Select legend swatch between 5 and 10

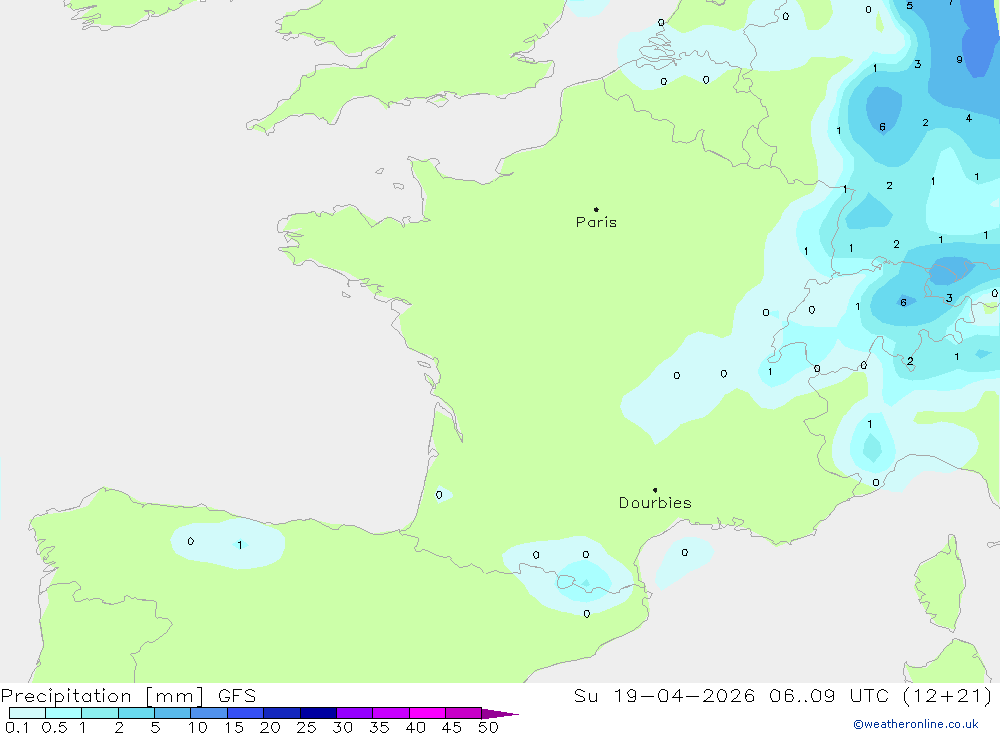click(172, 713)
